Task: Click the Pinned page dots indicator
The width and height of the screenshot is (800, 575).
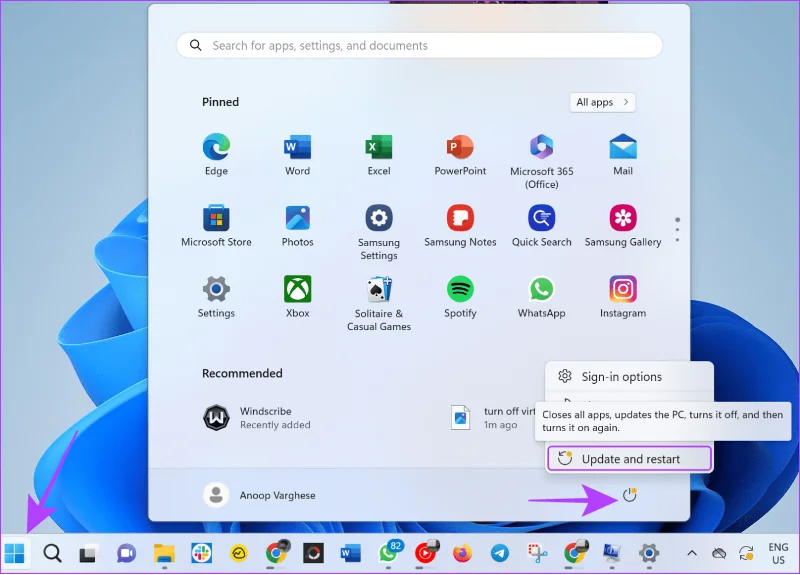Action: pos(677,230)
